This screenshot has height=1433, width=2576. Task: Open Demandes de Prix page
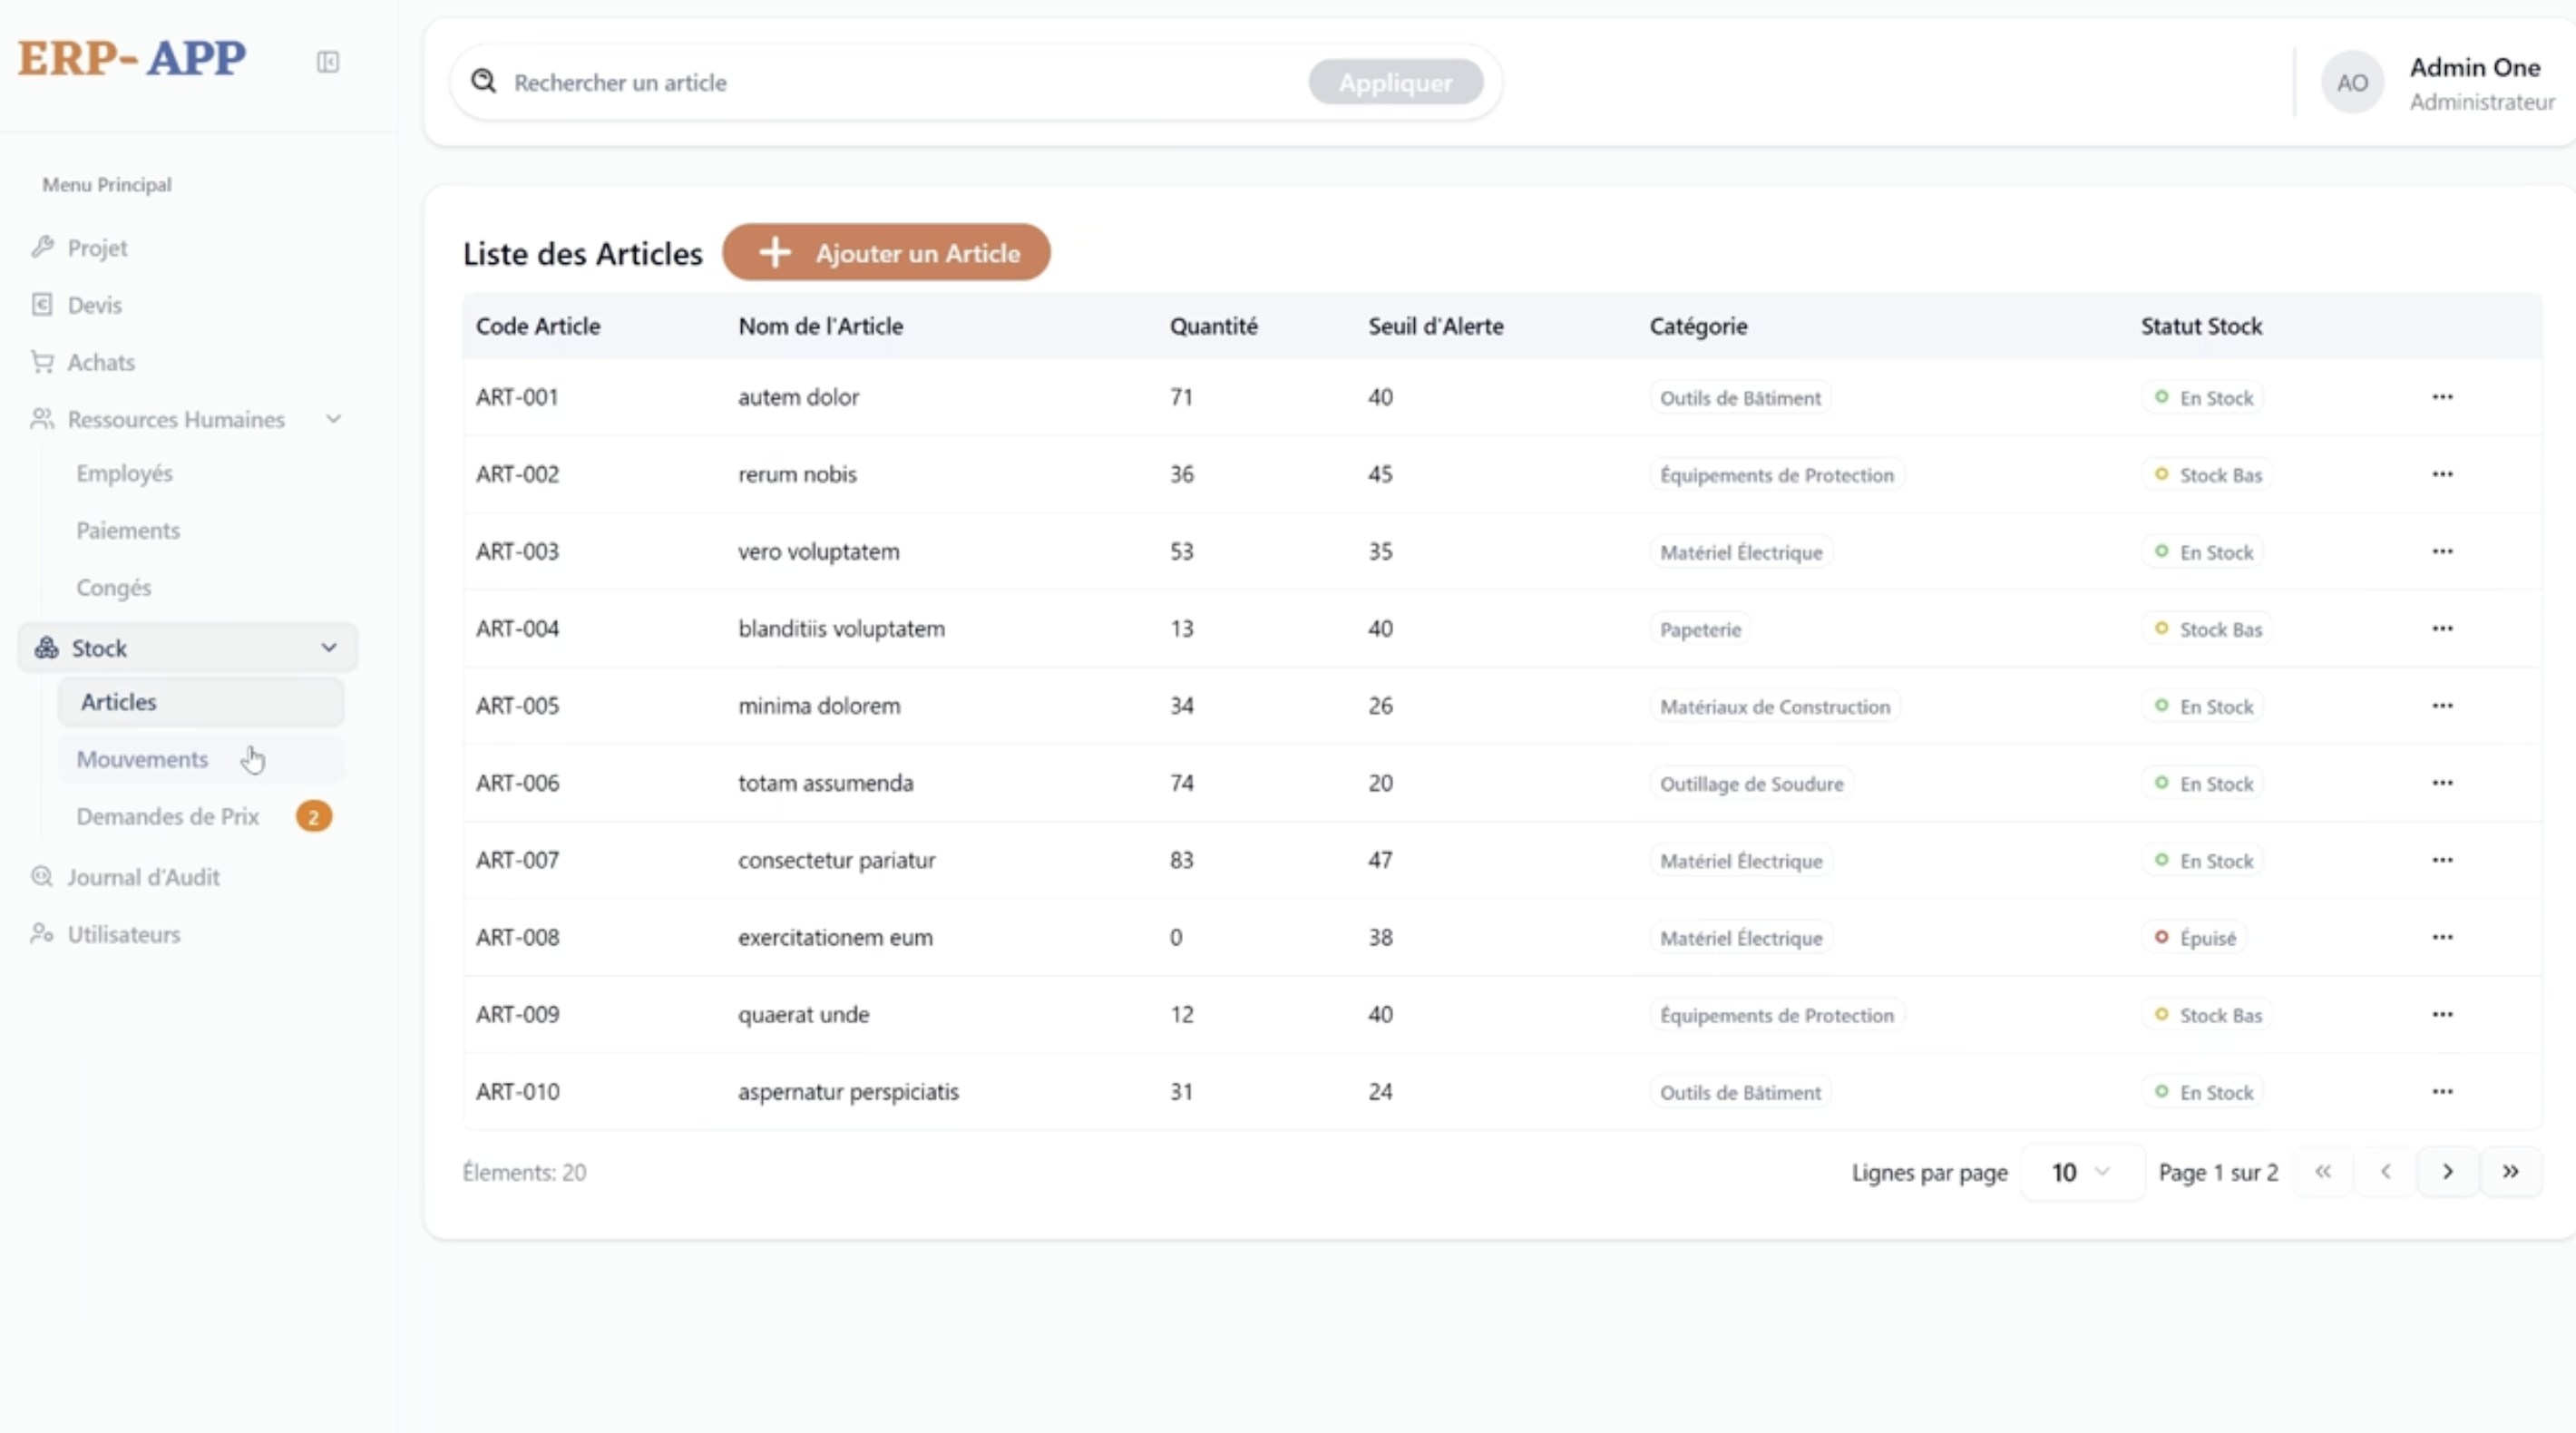[168, 816]
